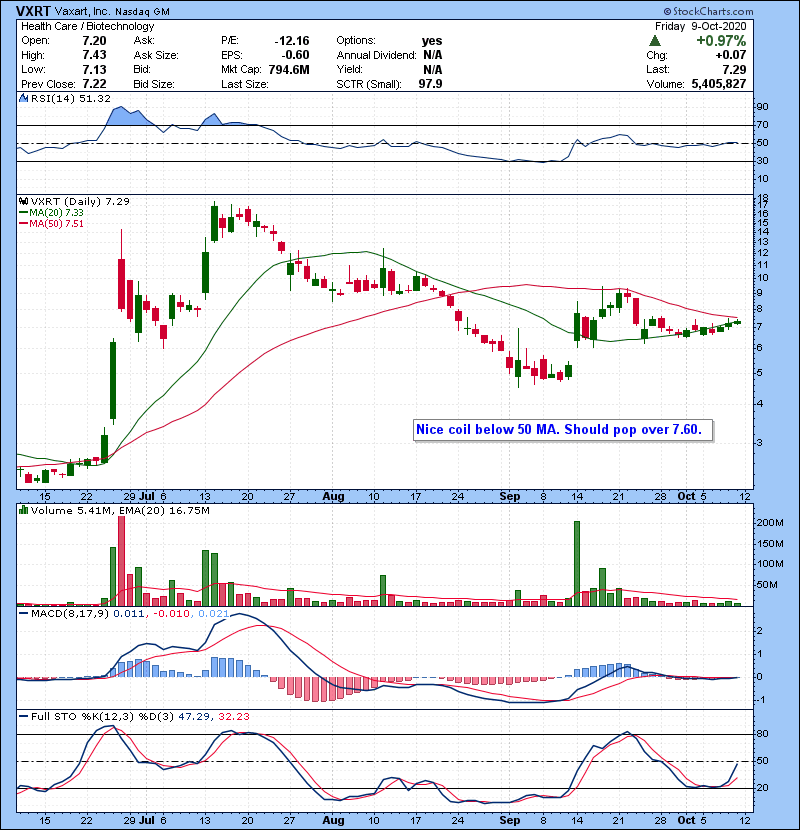Click the tallest green volume bar in September
Image resolution: width=800 pixels, height=830 pixels.
pyautogui.click(x=577, y=563)
